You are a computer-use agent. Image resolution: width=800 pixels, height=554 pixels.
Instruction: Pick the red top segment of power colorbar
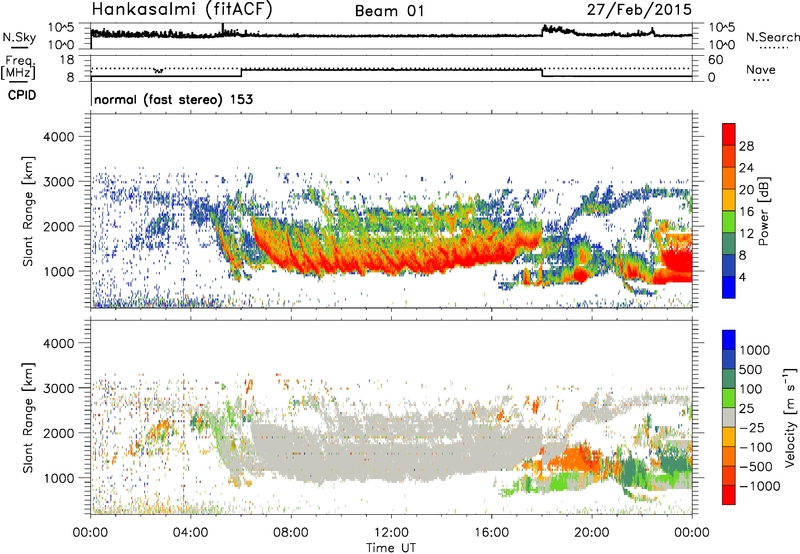pos(729,134)
